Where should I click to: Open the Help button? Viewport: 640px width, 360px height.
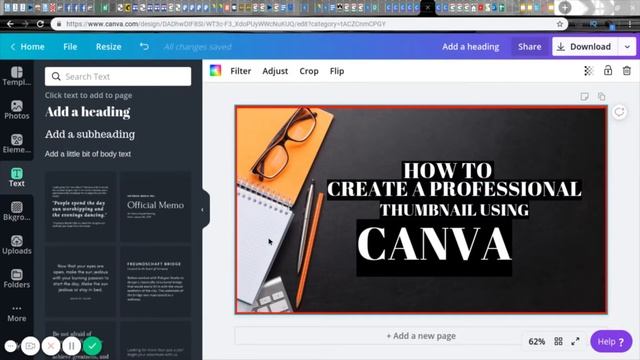click(x=611, y=342)
